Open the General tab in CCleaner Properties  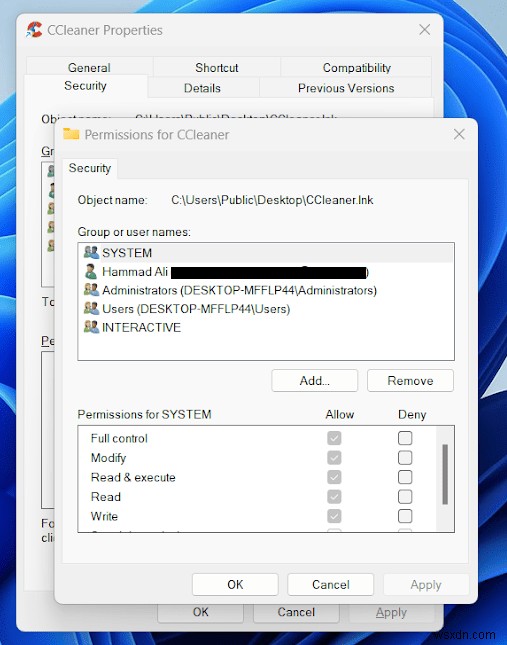89,67
